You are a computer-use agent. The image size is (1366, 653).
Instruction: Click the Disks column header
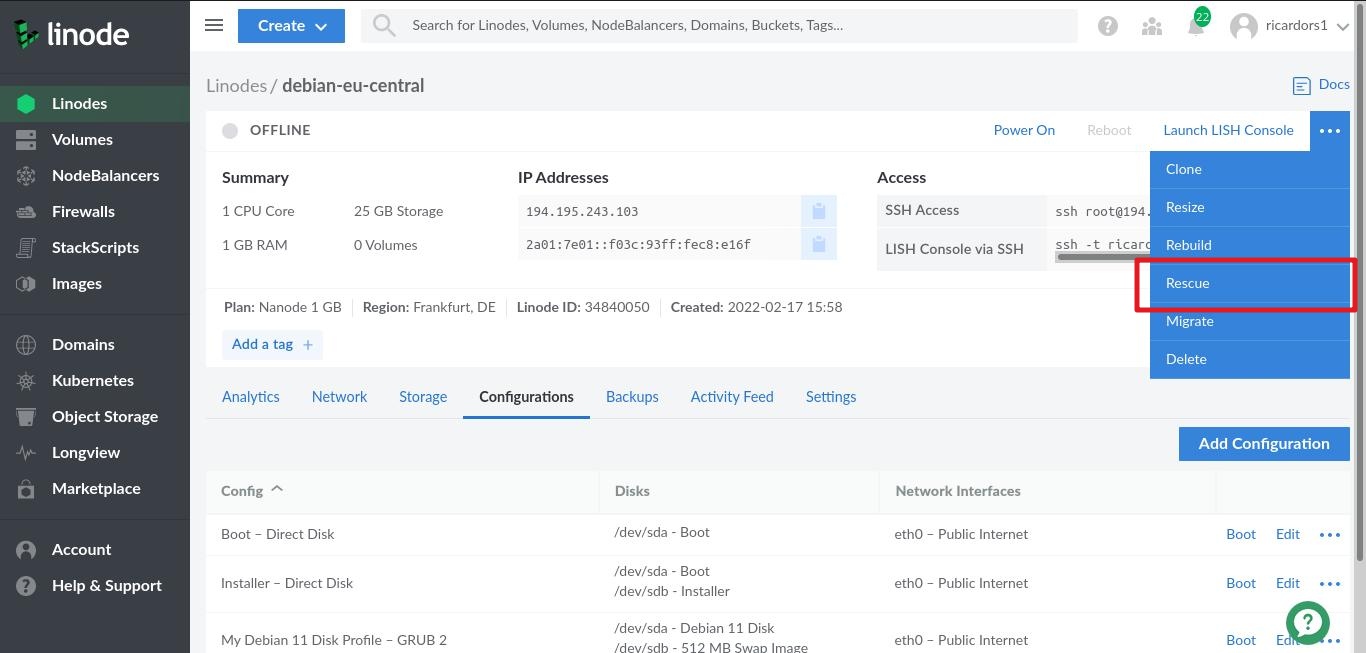coord(632,491)
